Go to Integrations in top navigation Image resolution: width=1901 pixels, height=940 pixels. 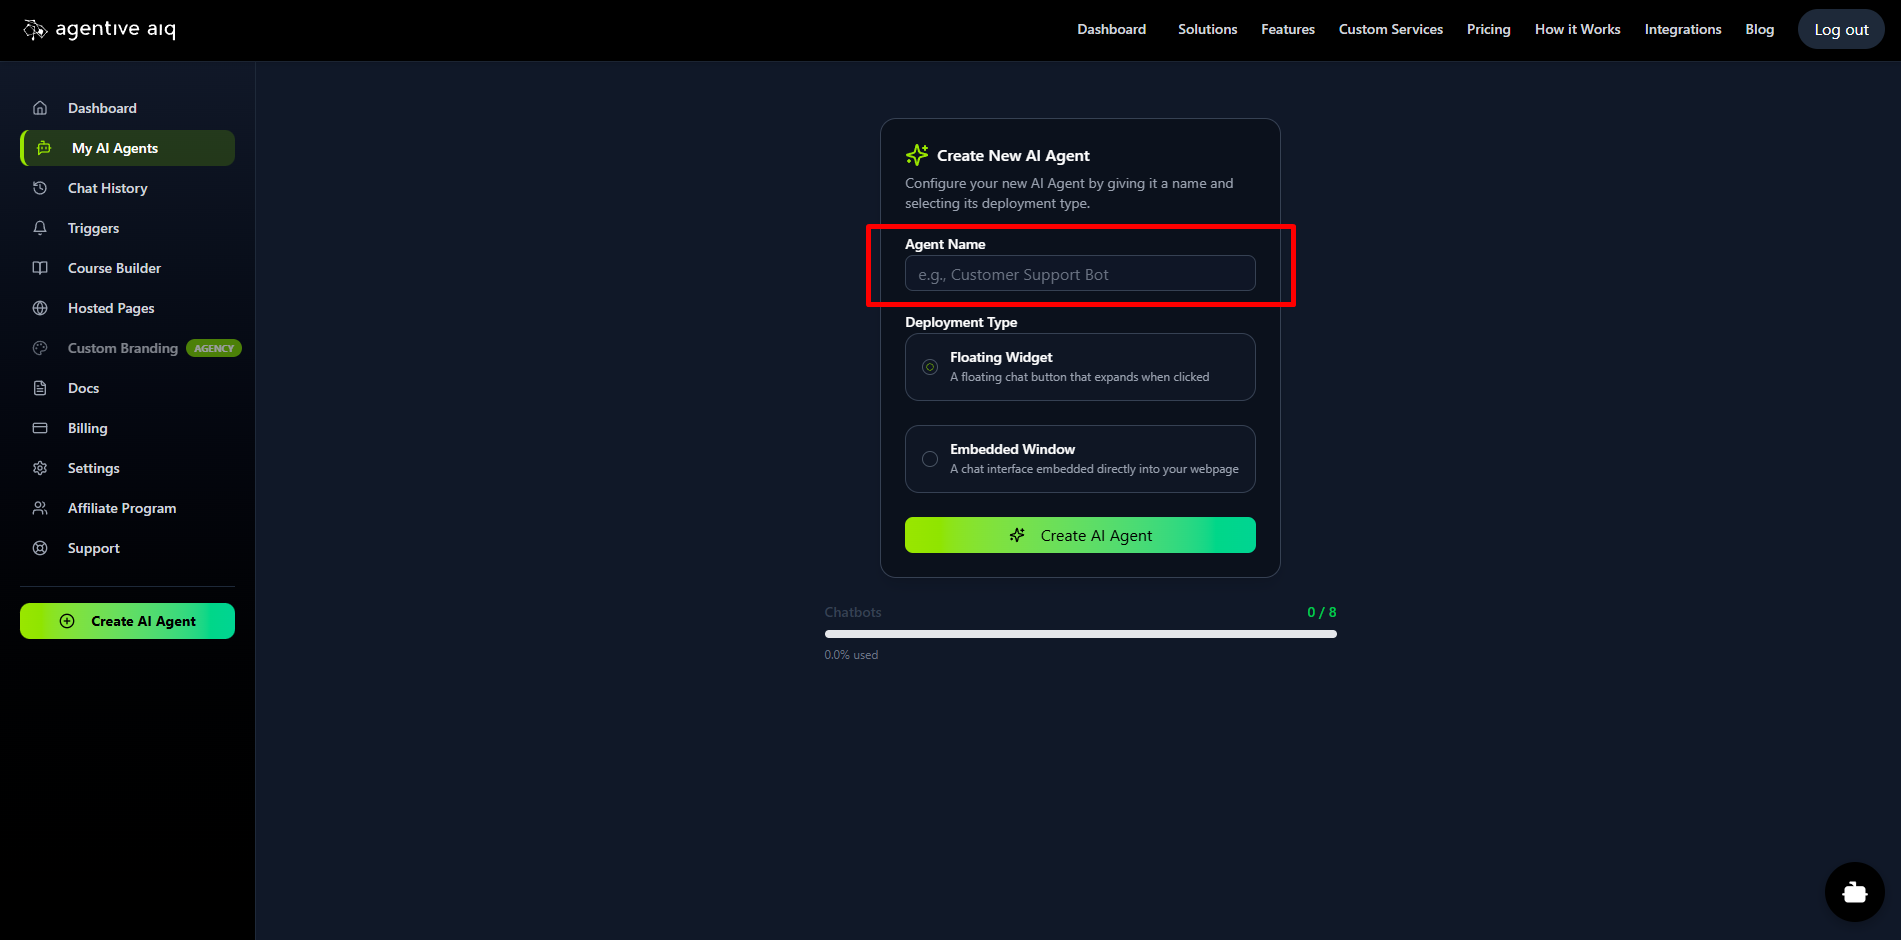click(1682, 30)
